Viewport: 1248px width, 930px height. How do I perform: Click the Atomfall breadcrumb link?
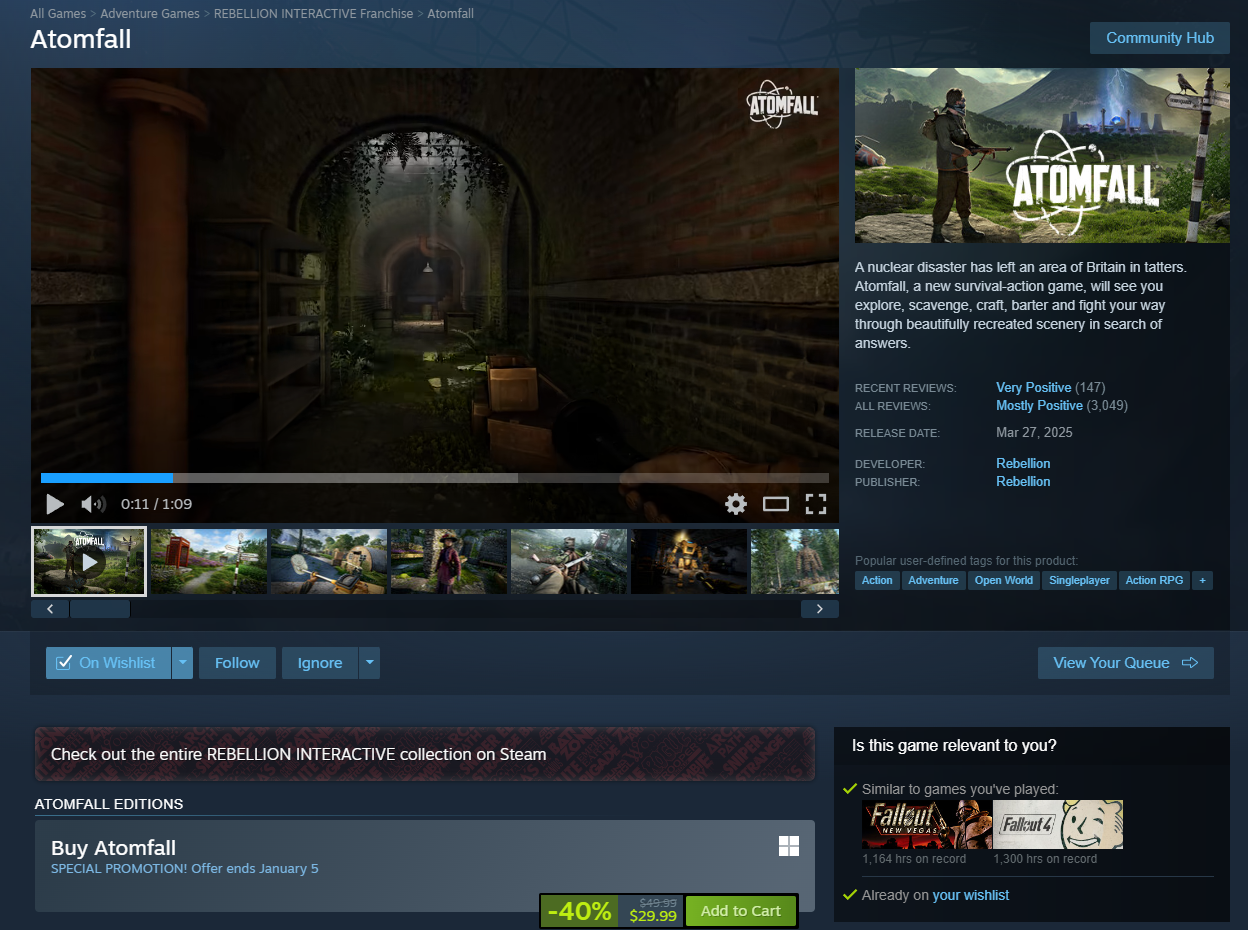coord(450,14)
